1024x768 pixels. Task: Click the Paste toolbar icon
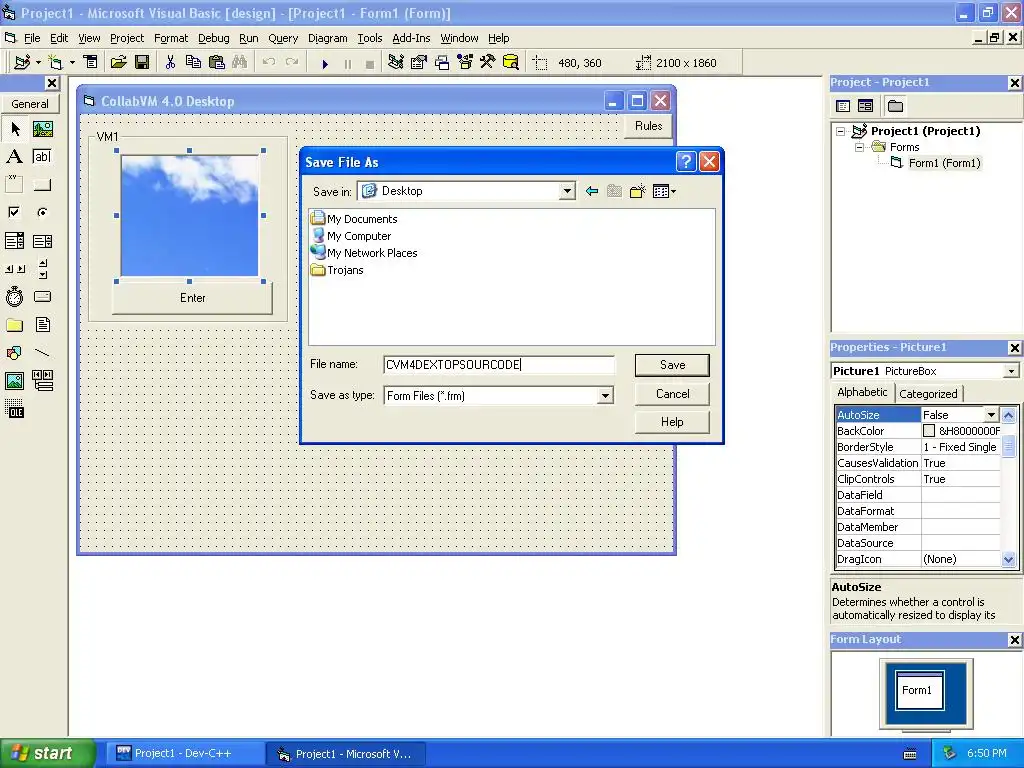click(217, 63)
